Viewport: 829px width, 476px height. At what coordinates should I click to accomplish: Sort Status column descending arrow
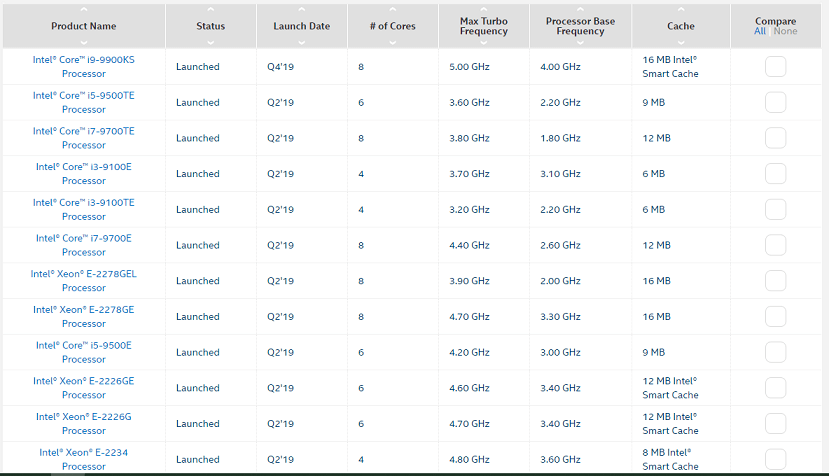(x=210, y=42)
